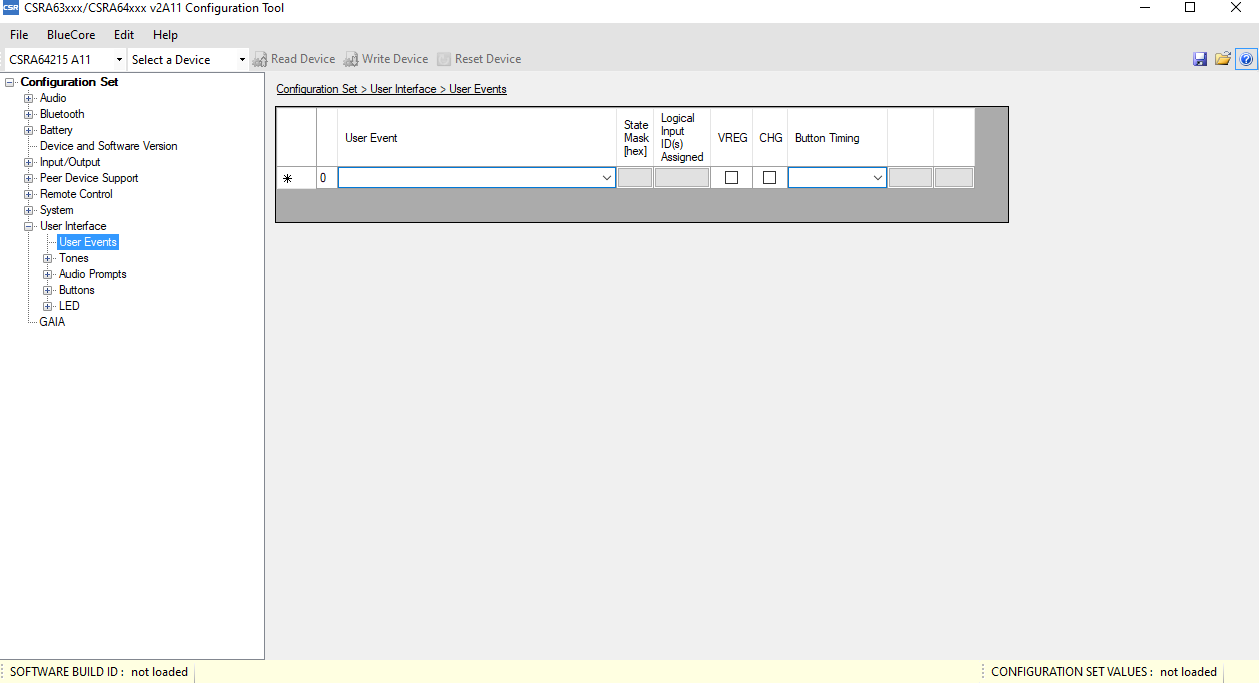Click the Read Device toolbar icon
The height and width of the screenshot is (683, 1259).
(x=261, y=59)
